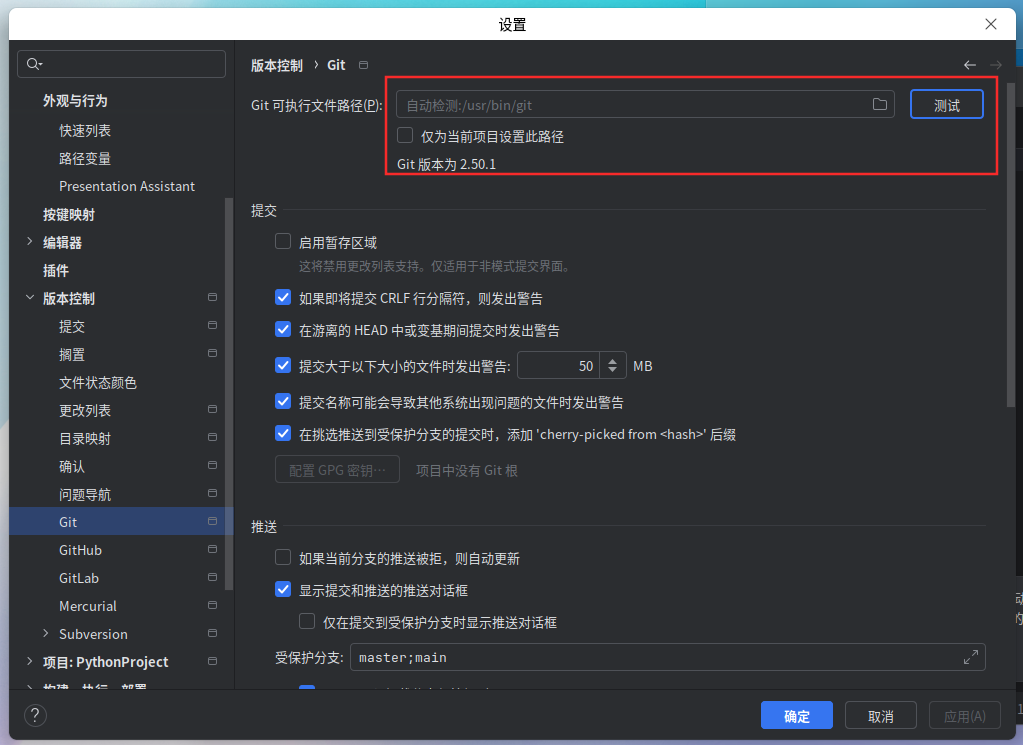Click project-scope icon beside 搁置 row

(x=212, y=353)
